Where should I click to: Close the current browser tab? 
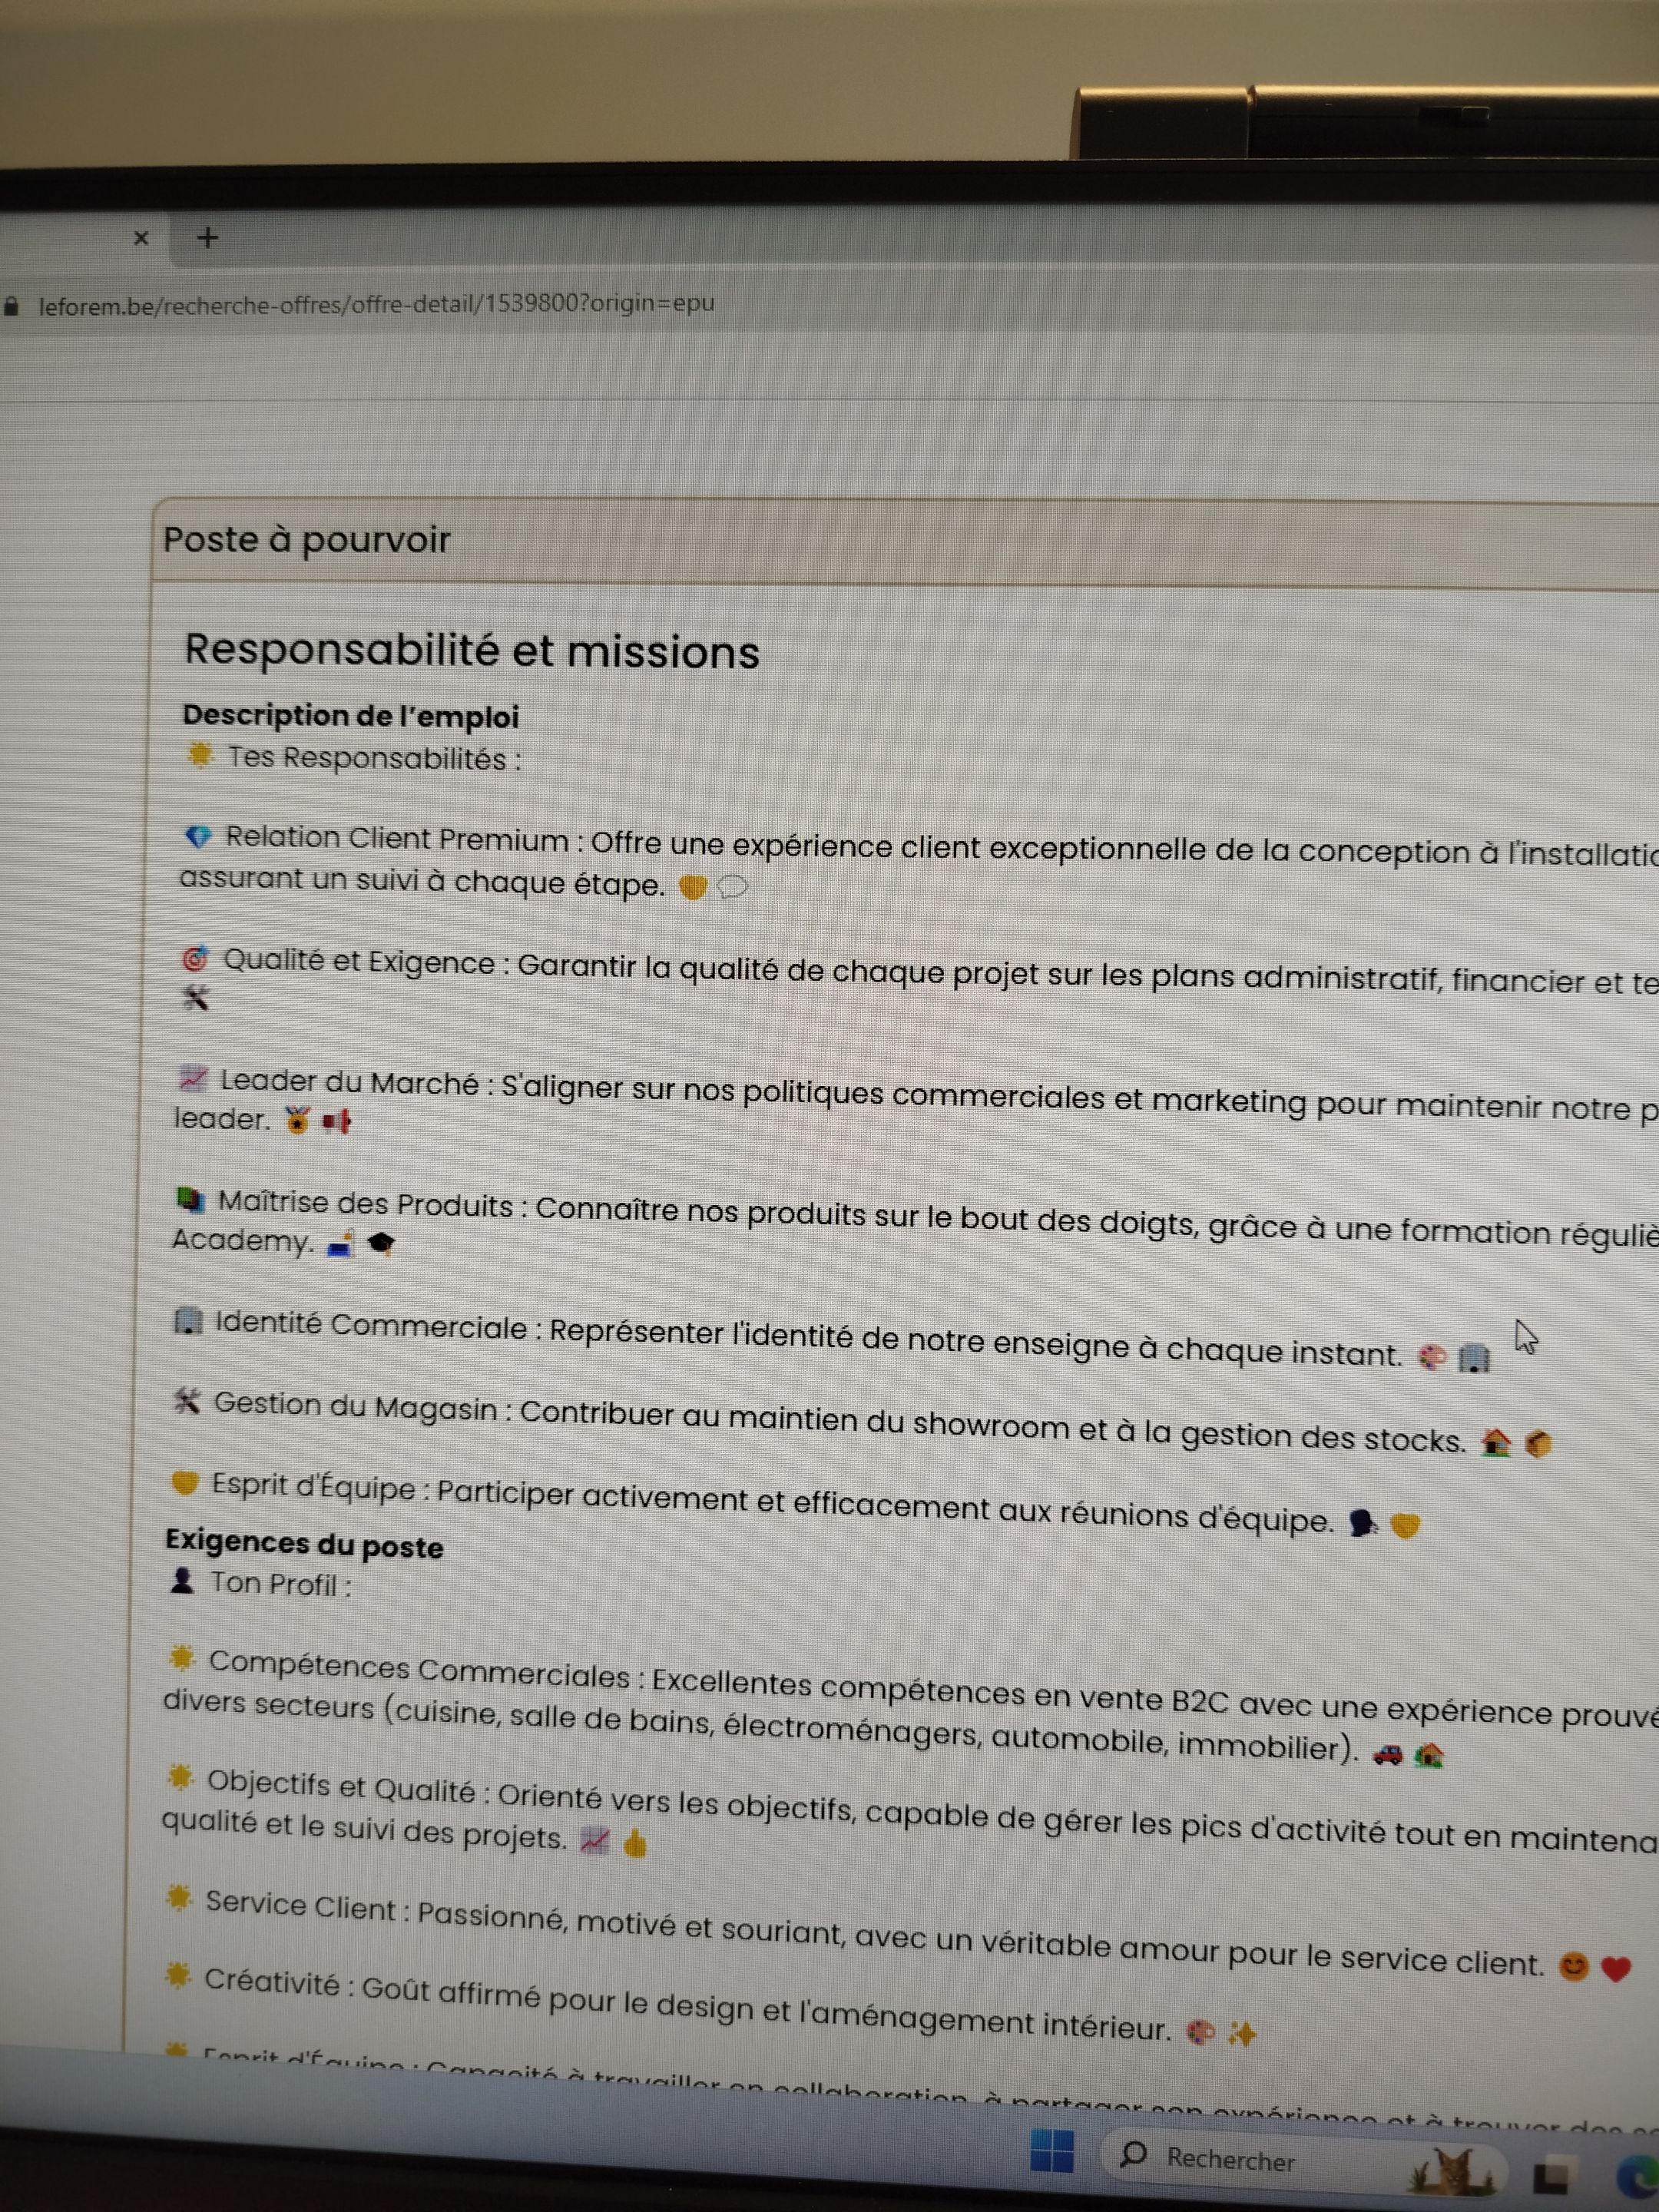click(141, 238)
